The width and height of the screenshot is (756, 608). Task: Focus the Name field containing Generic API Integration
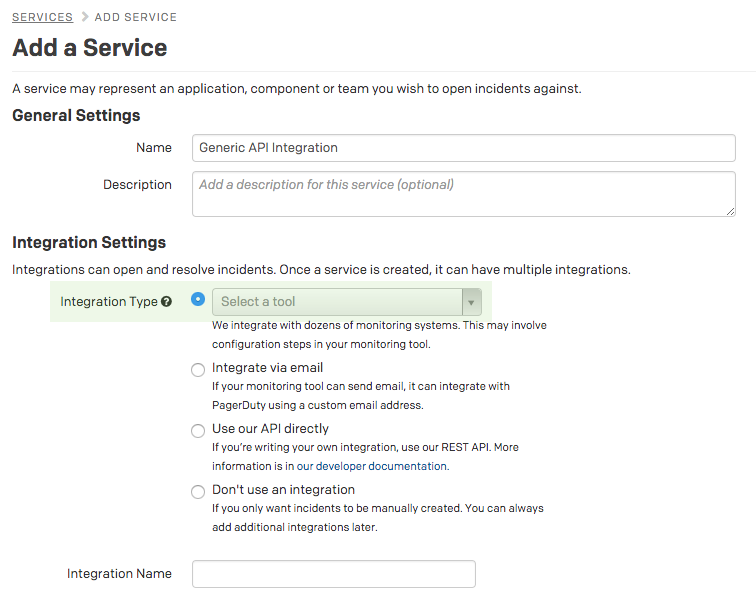coord(463,148)
